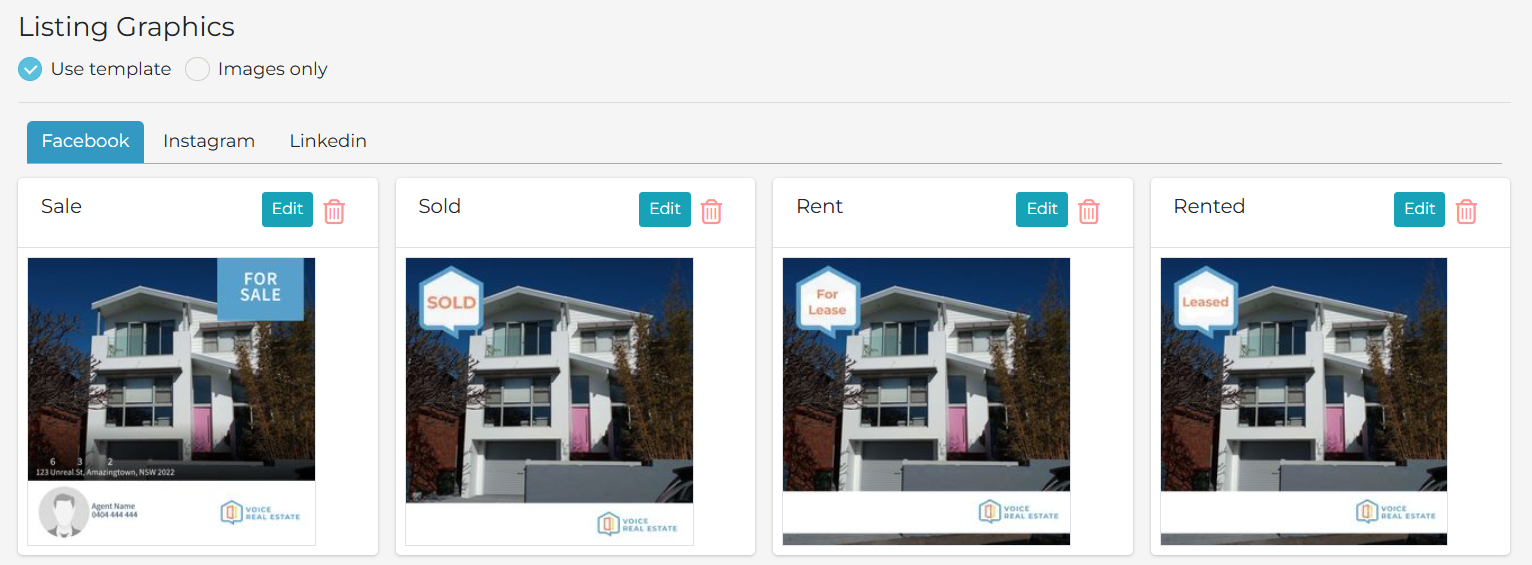Image resolution: width=1532 pixels, height=565 pixels.
Task: Edit the Rented listing graphic
Action: click(1419, 209)
